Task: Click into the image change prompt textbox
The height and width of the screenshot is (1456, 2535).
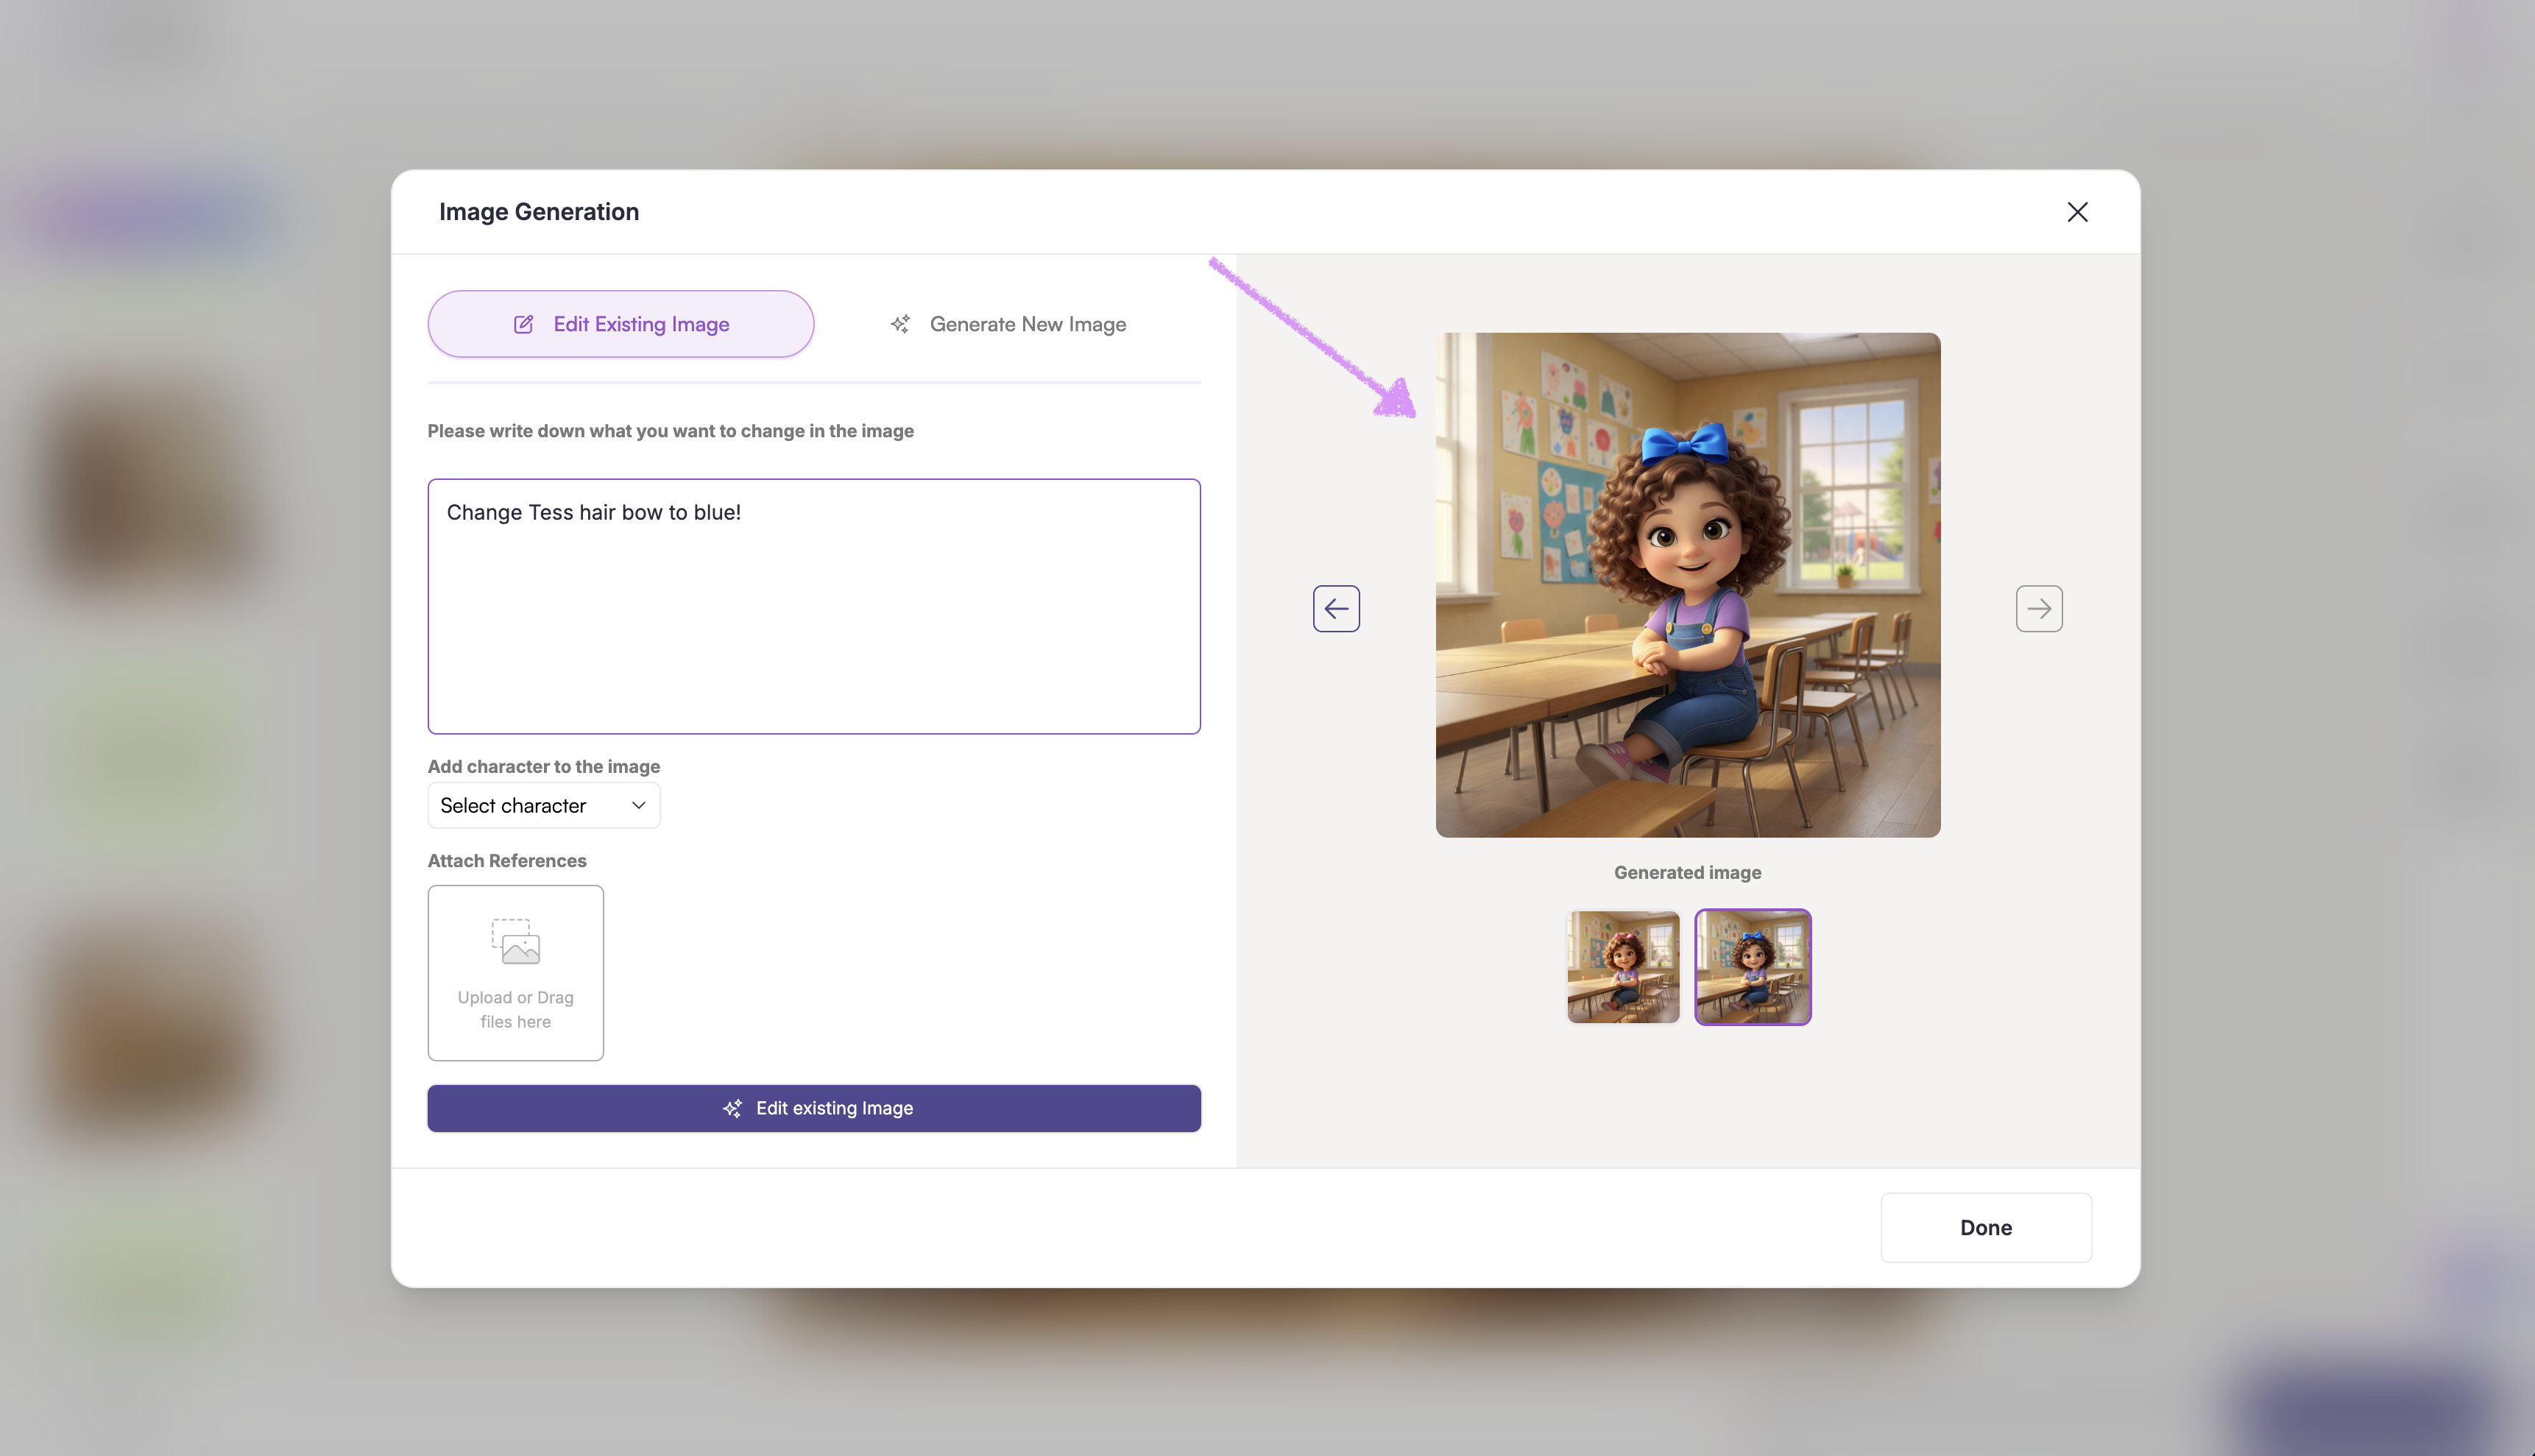Action: click(813, 620)
